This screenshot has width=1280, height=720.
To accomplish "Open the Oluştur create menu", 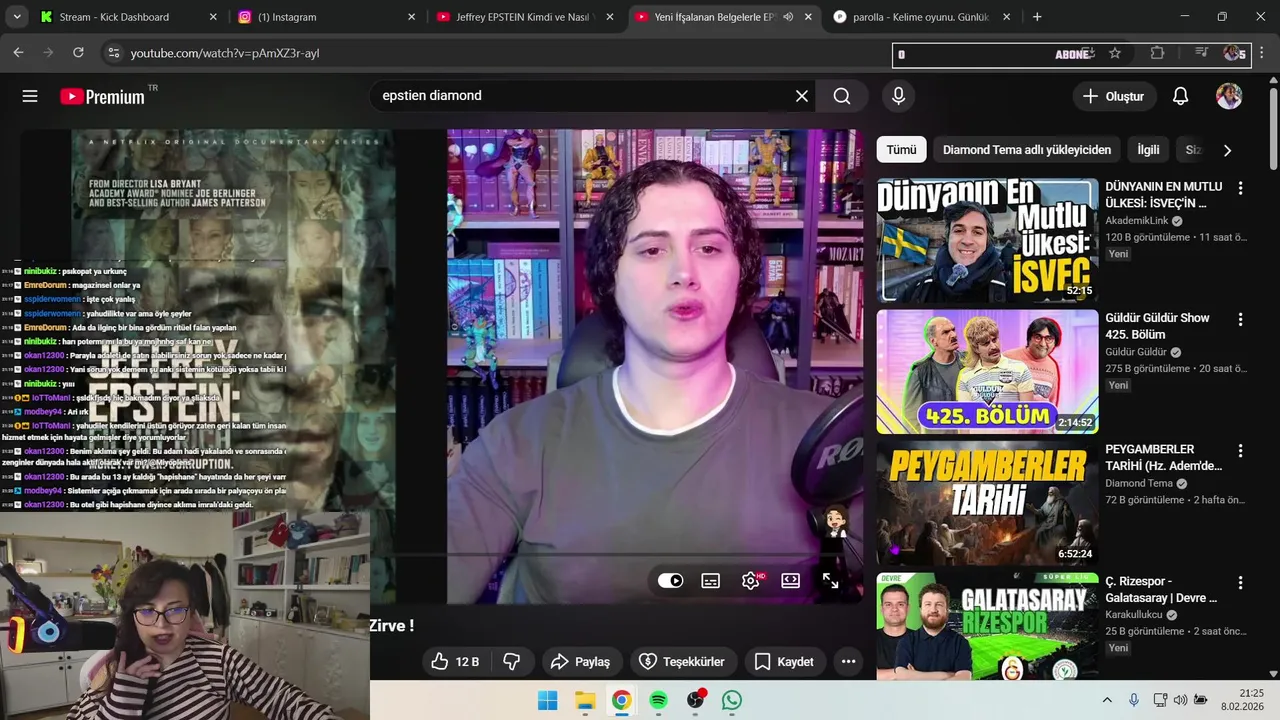I will coord(1114,96).
